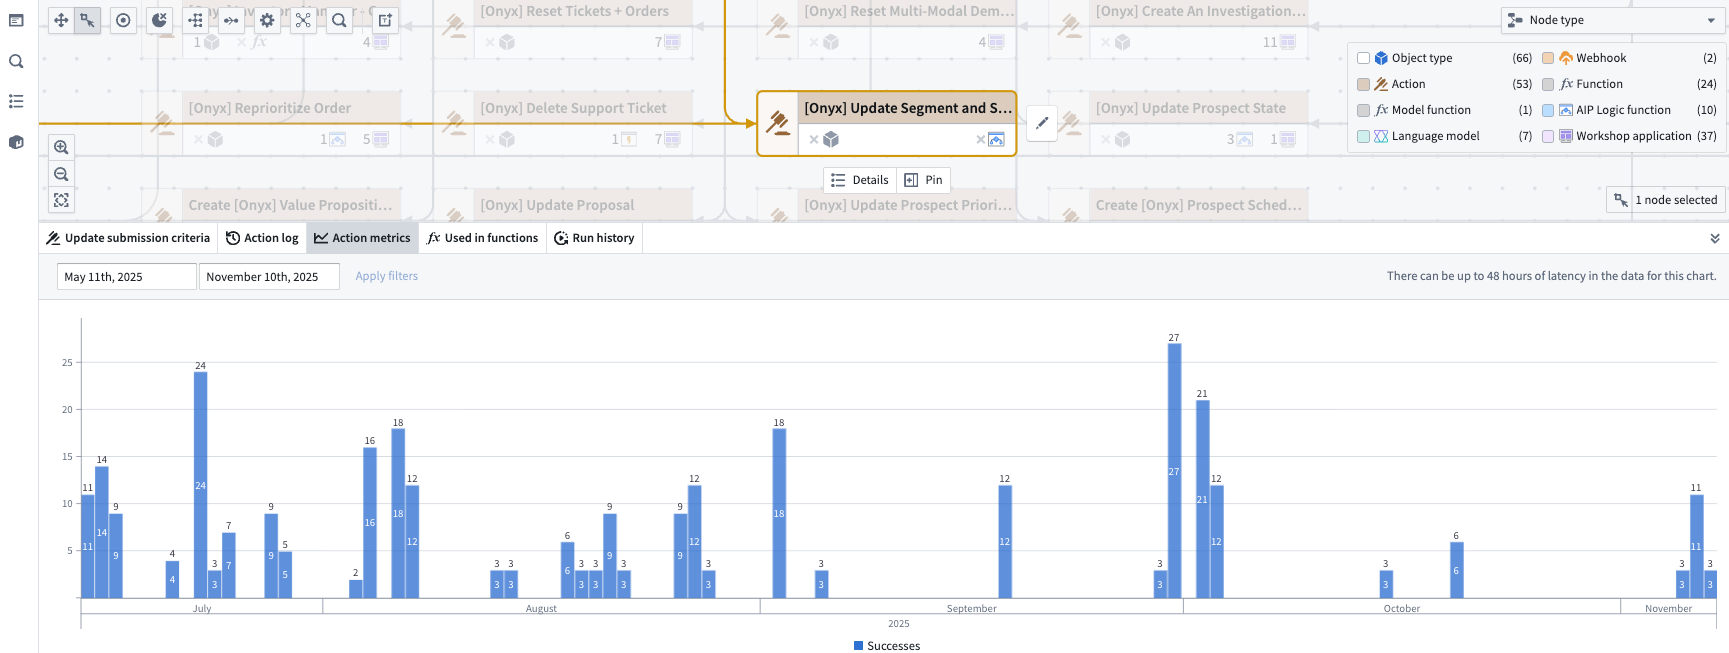Toggle the Function legend checkbox

coord(1548,84)
